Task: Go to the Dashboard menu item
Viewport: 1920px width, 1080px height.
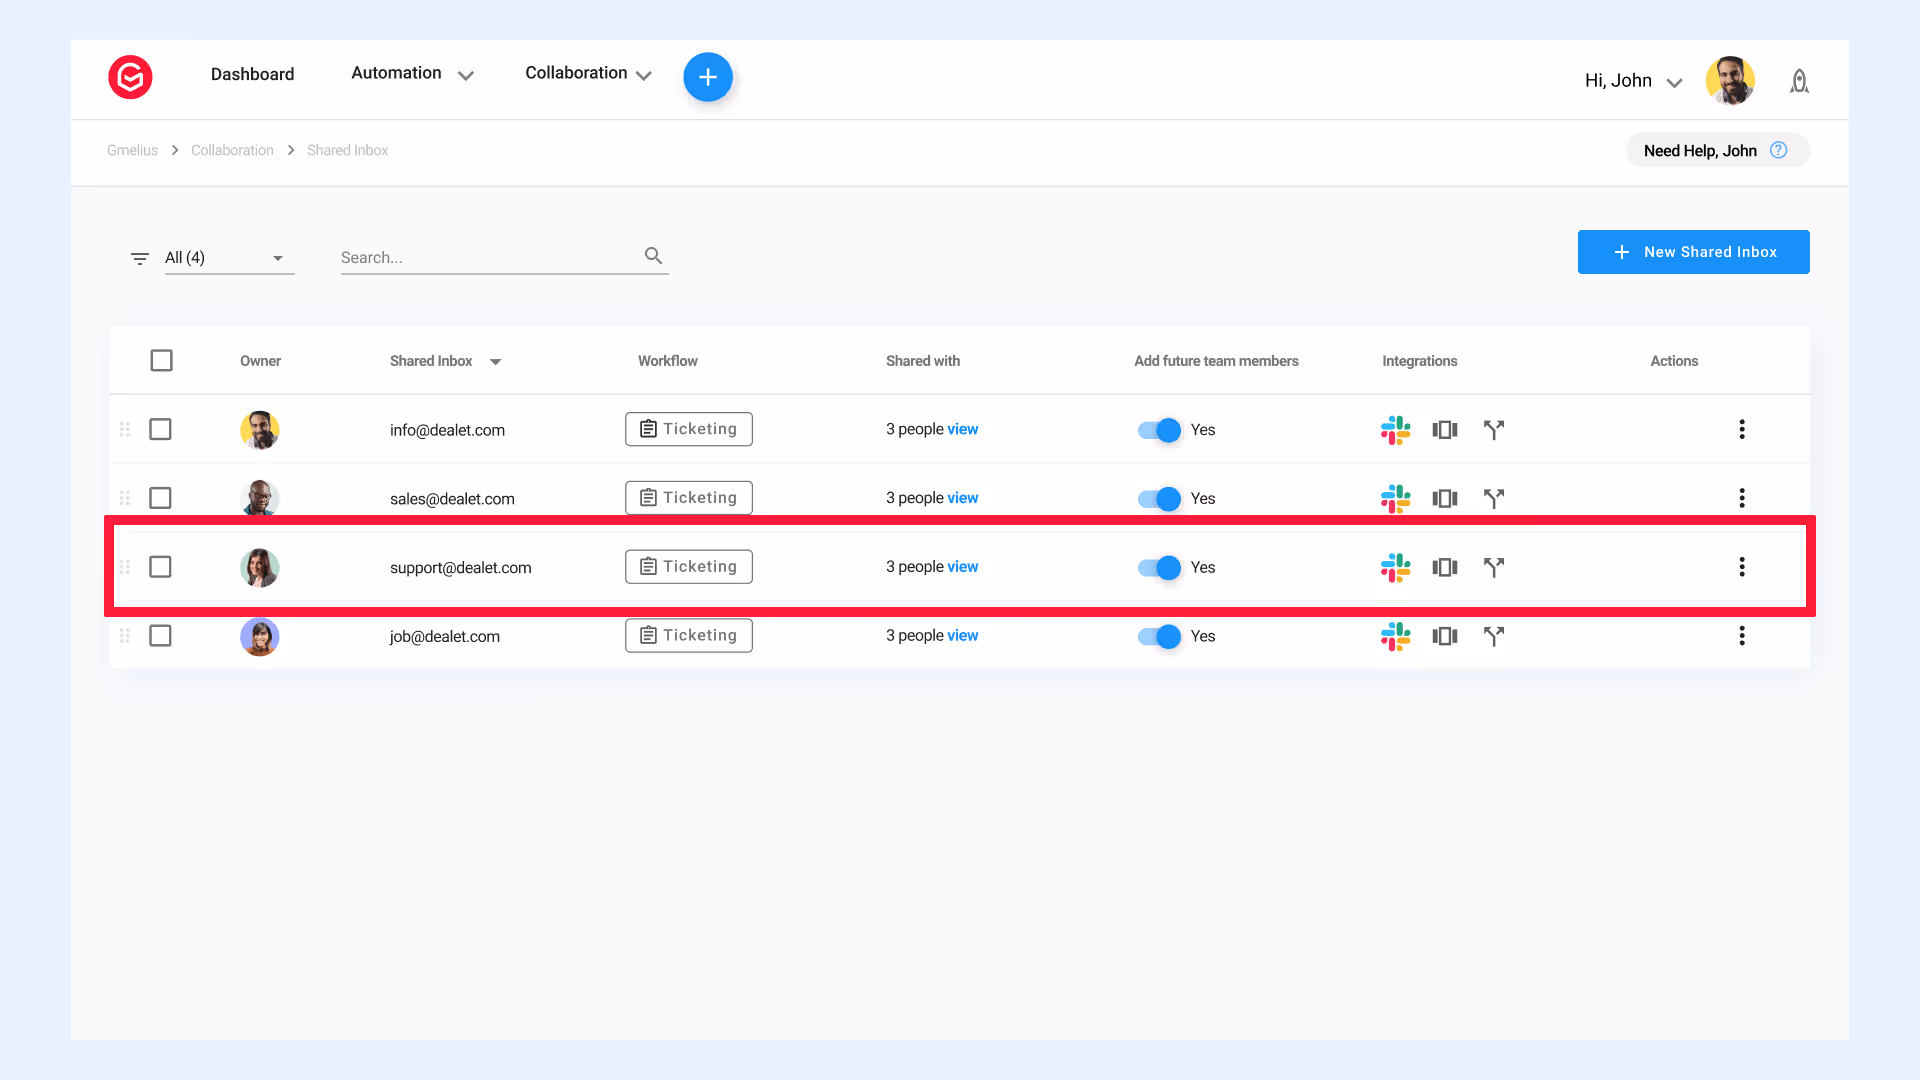Action: point(252,74)
